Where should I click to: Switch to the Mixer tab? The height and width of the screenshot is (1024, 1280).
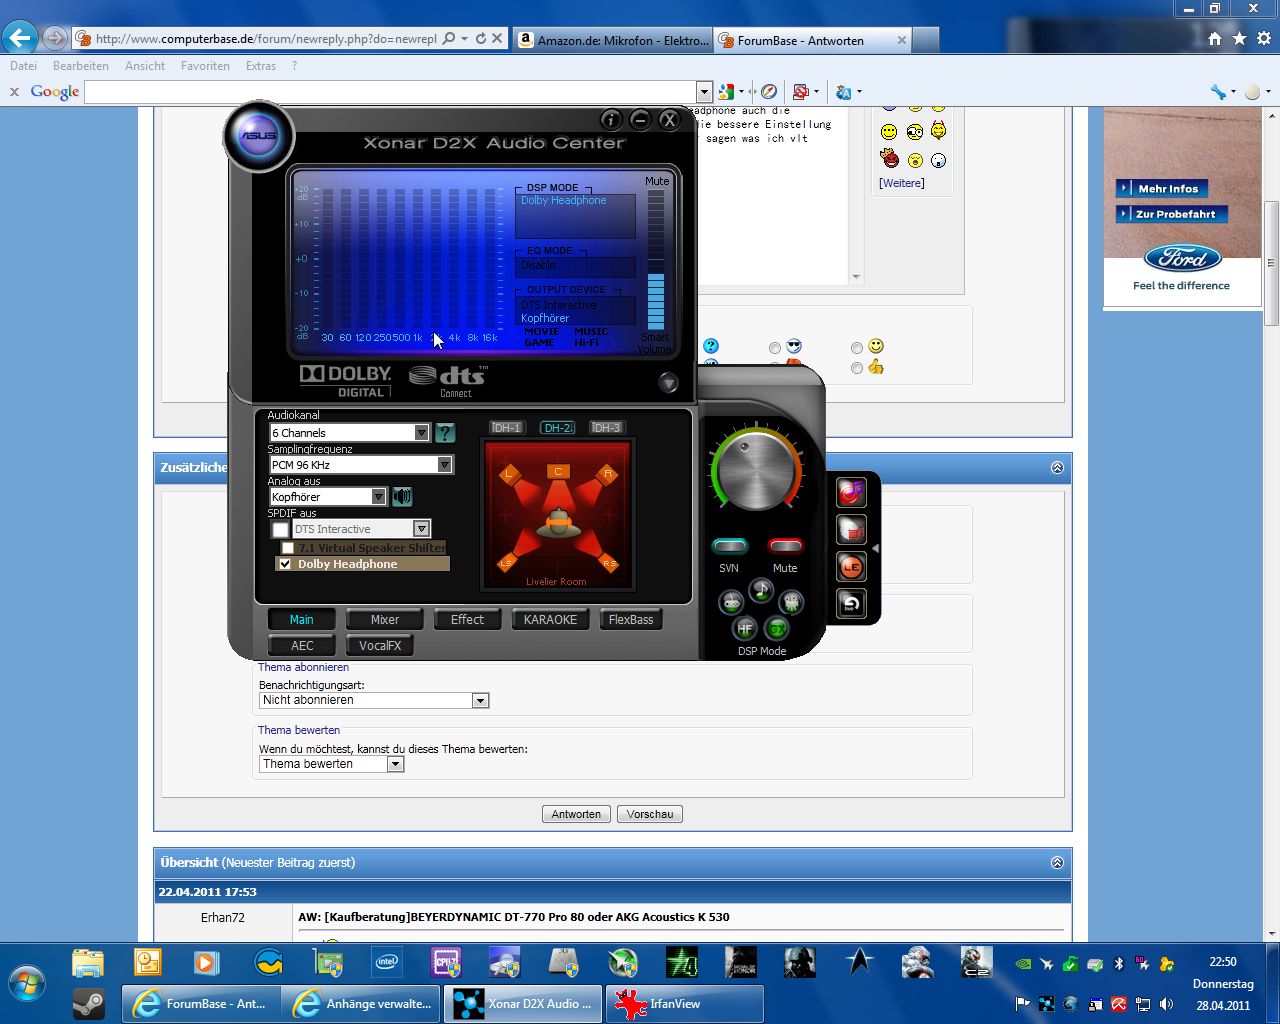(385, 620)
